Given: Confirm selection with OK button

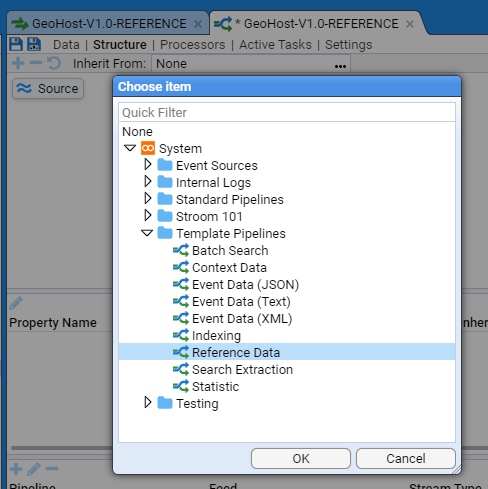Looking at the screenshot, I should [301, 458].
